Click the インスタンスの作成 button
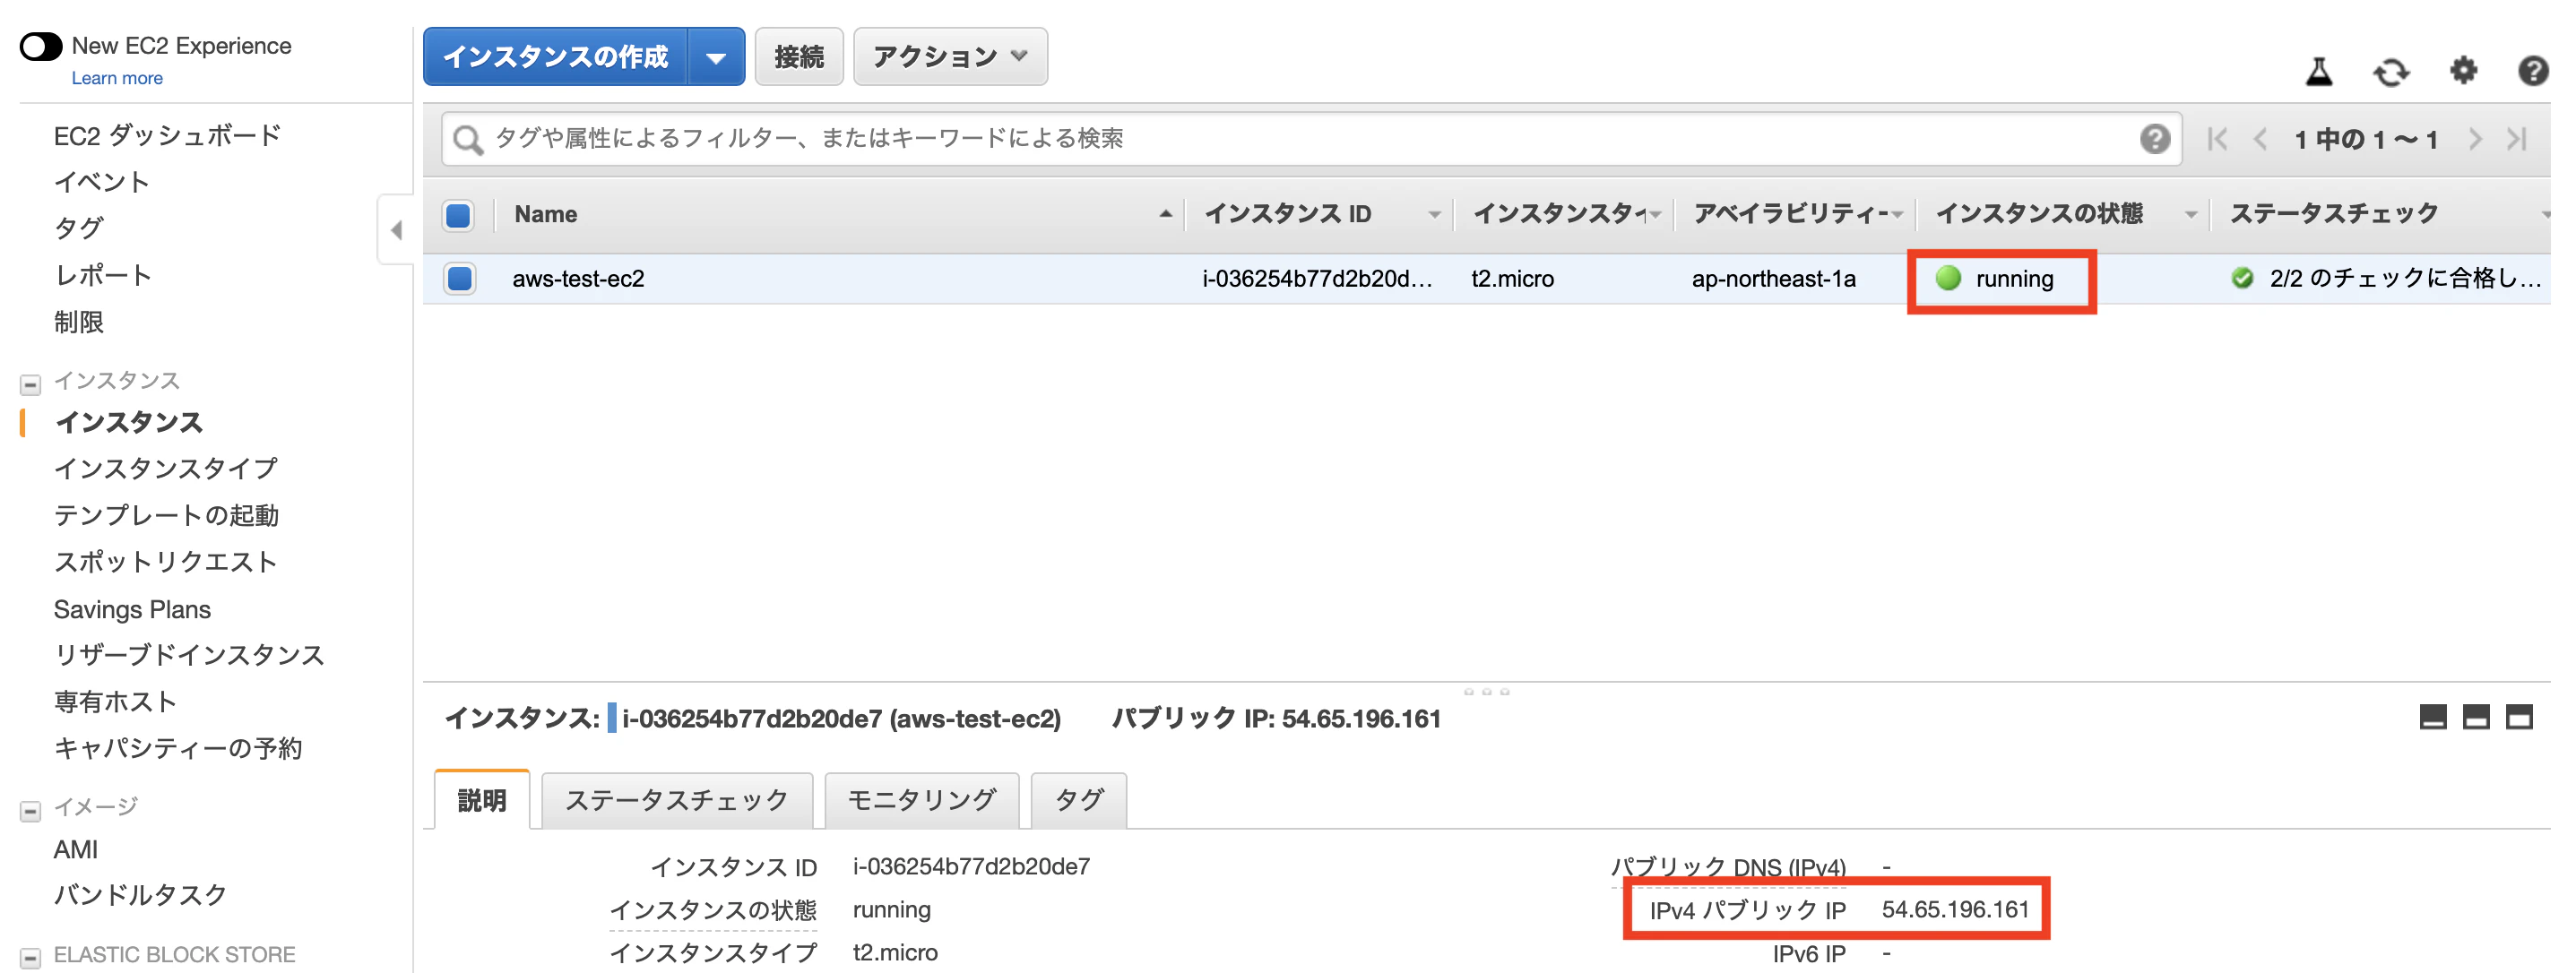This screenshot has width=2576, height=973. (556, 57)
